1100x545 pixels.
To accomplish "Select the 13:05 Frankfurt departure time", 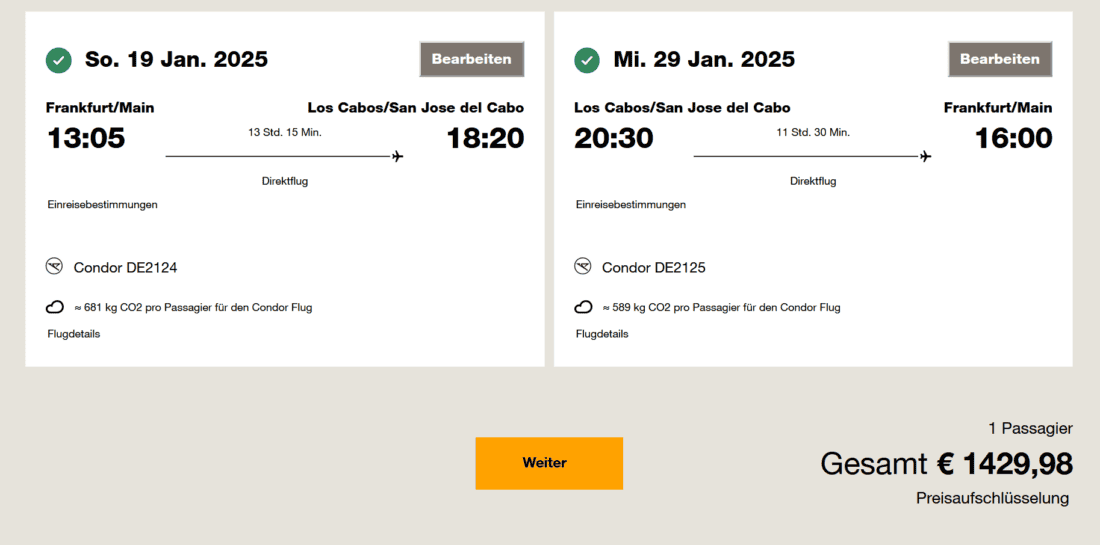I will click(x=86, y=138).
